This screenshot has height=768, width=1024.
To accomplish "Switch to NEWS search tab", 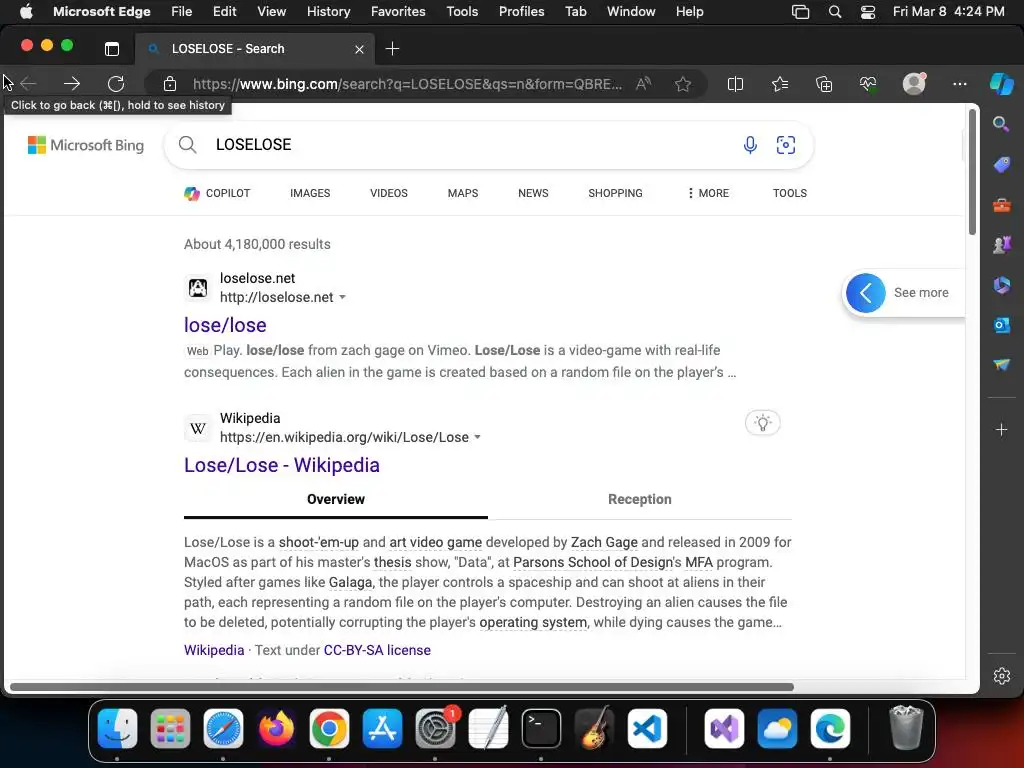I will click(533, 193).
